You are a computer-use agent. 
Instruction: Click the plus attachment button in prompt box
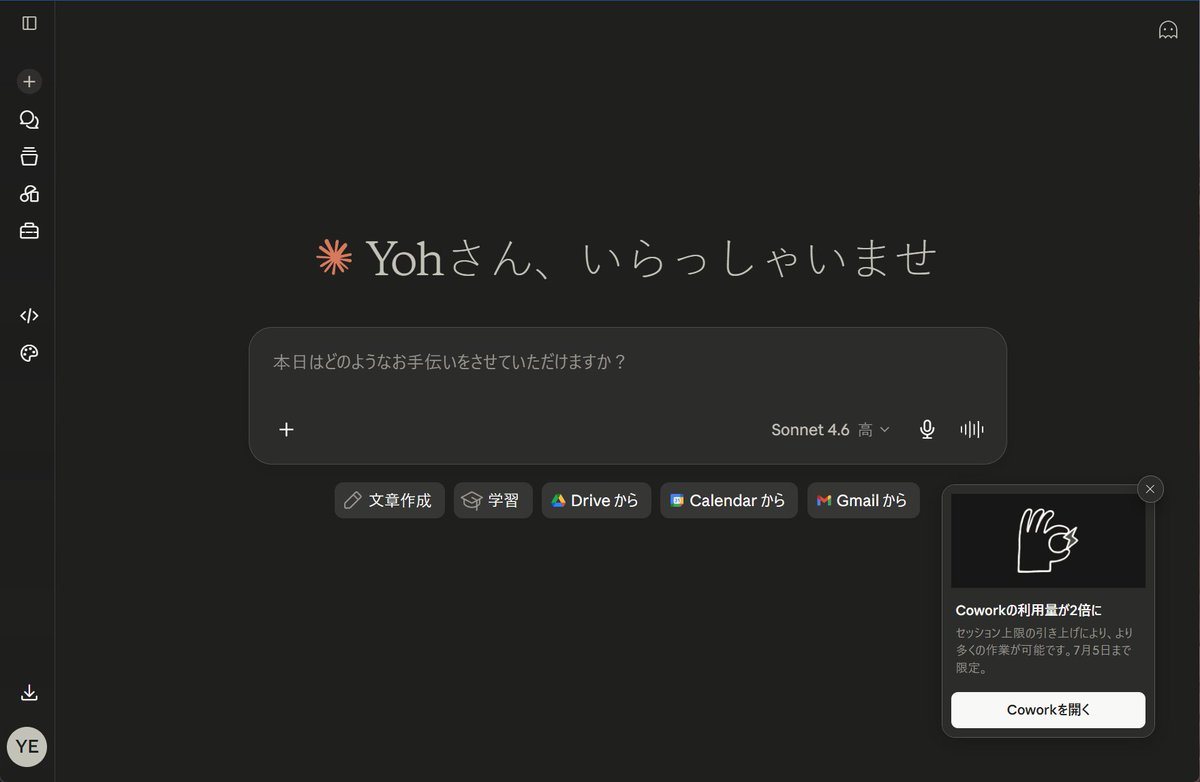(286, 430)
